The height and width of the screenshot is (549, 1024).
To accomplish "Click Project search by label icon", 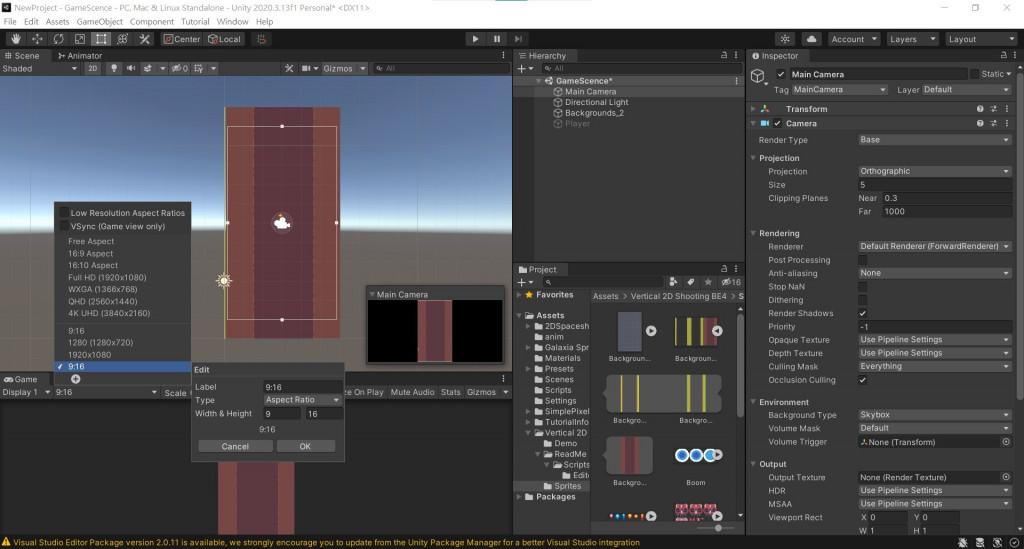I will (690, 282).
